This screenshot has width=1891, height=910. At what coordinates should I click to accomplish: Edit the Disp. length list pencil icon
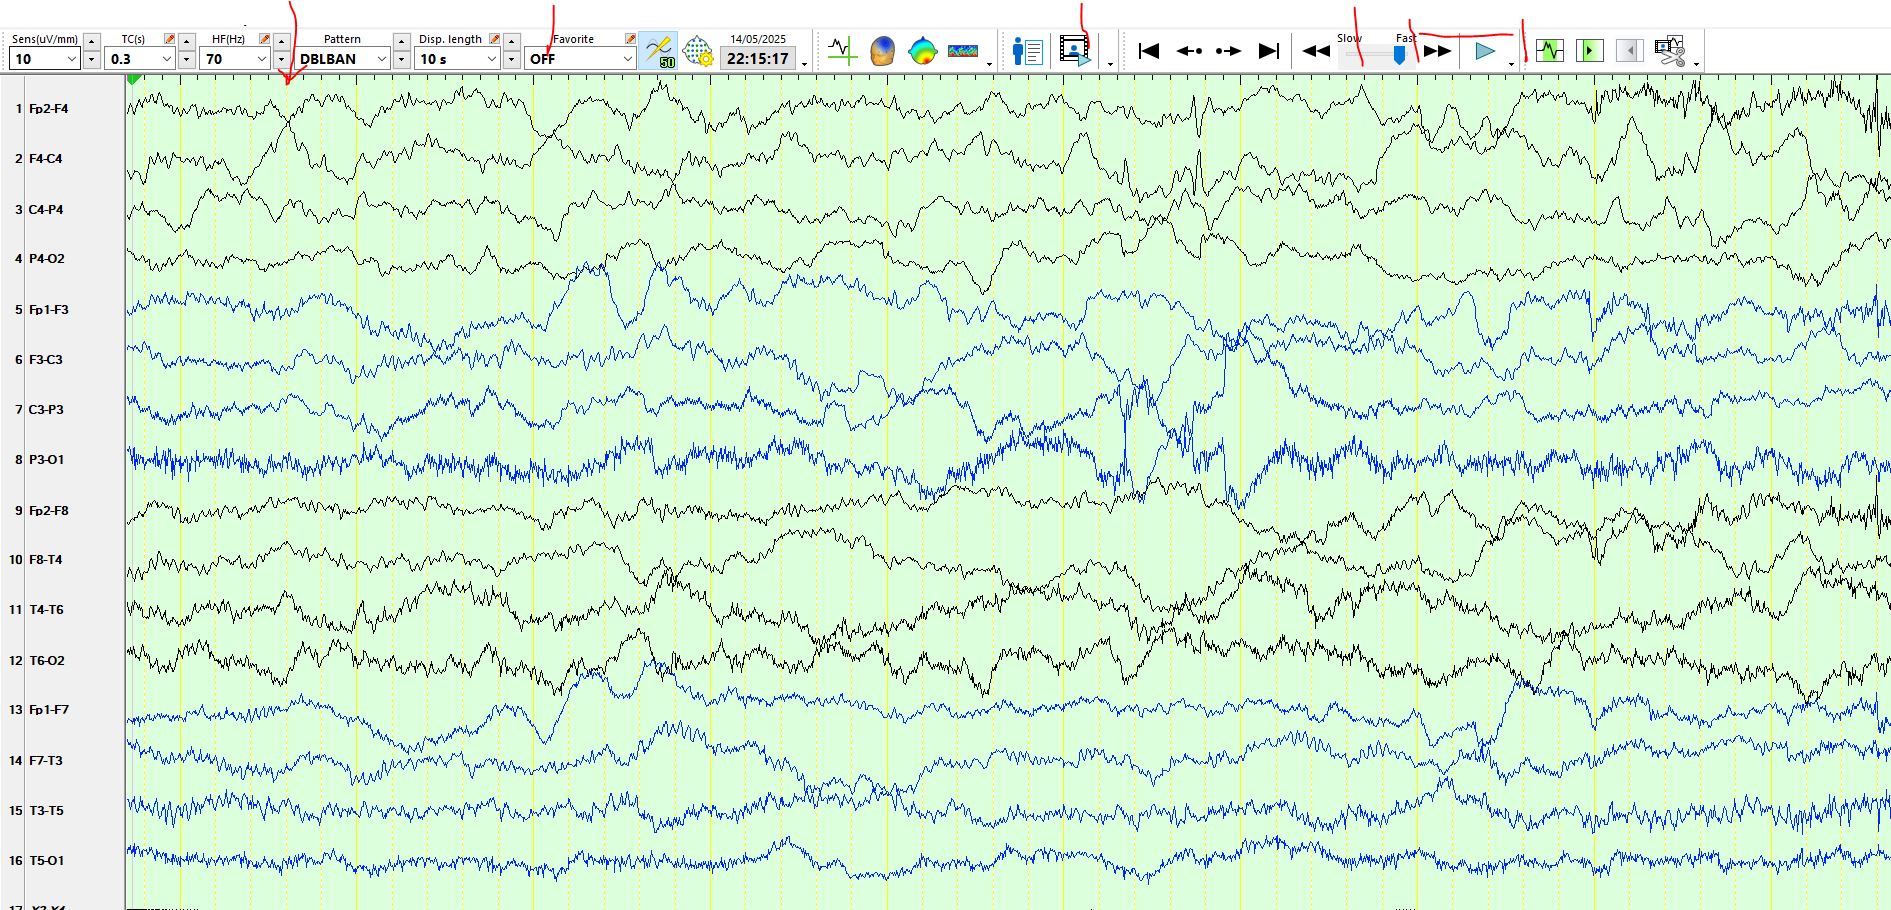point(494,39)
